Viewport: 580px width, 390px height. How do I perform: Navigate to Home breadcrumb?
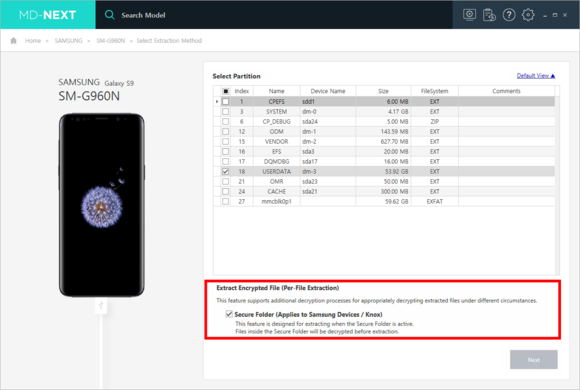(33, 41)
